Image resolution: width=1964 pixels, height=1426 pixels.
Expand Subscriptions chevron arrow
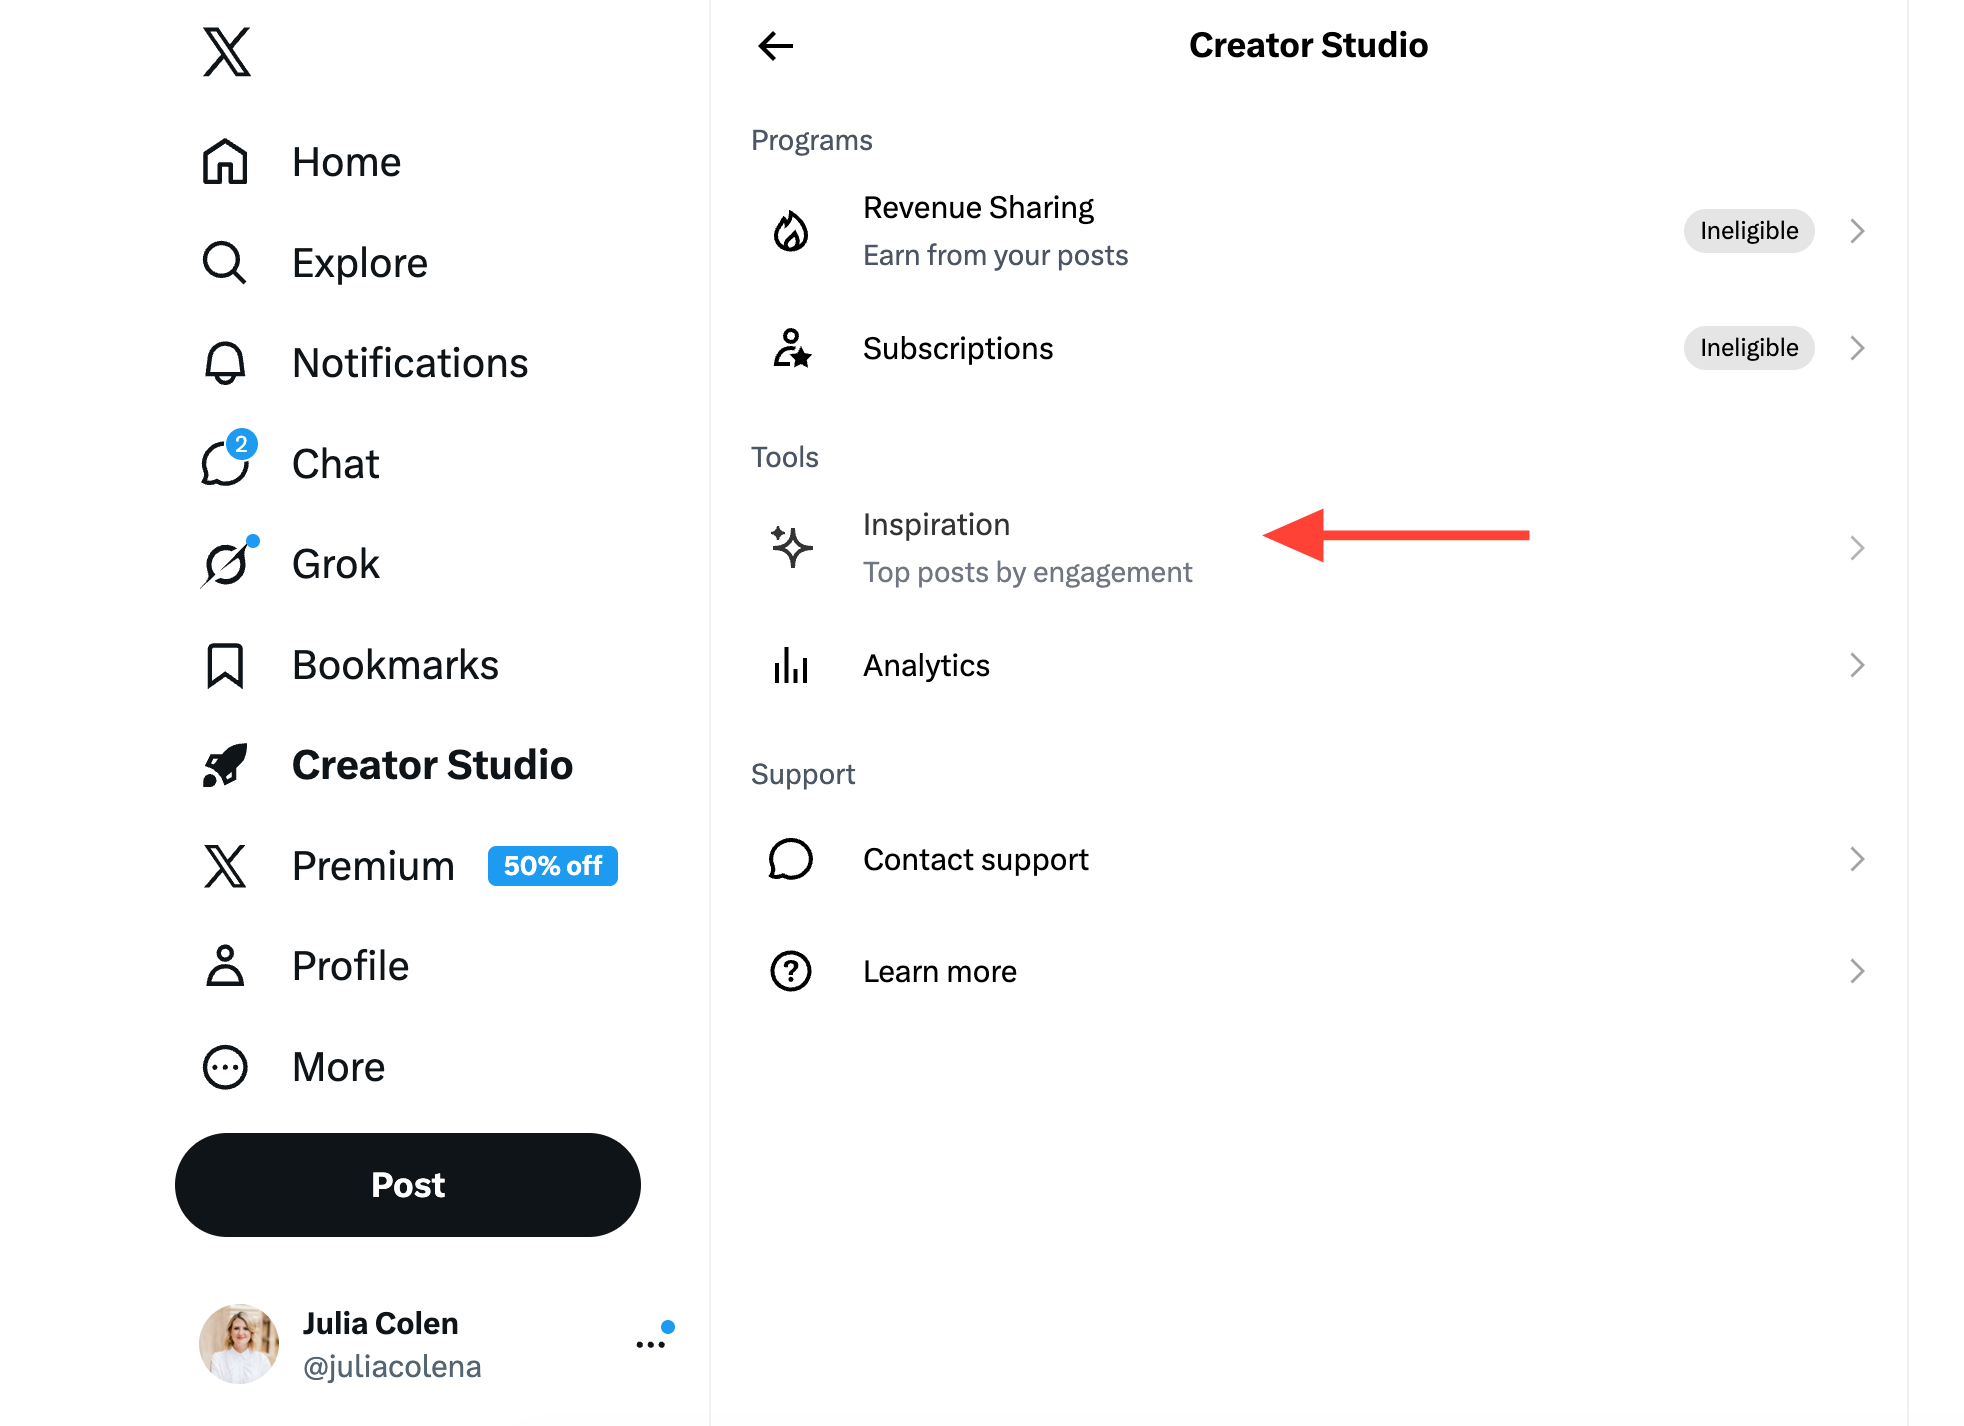(1856, 348)
